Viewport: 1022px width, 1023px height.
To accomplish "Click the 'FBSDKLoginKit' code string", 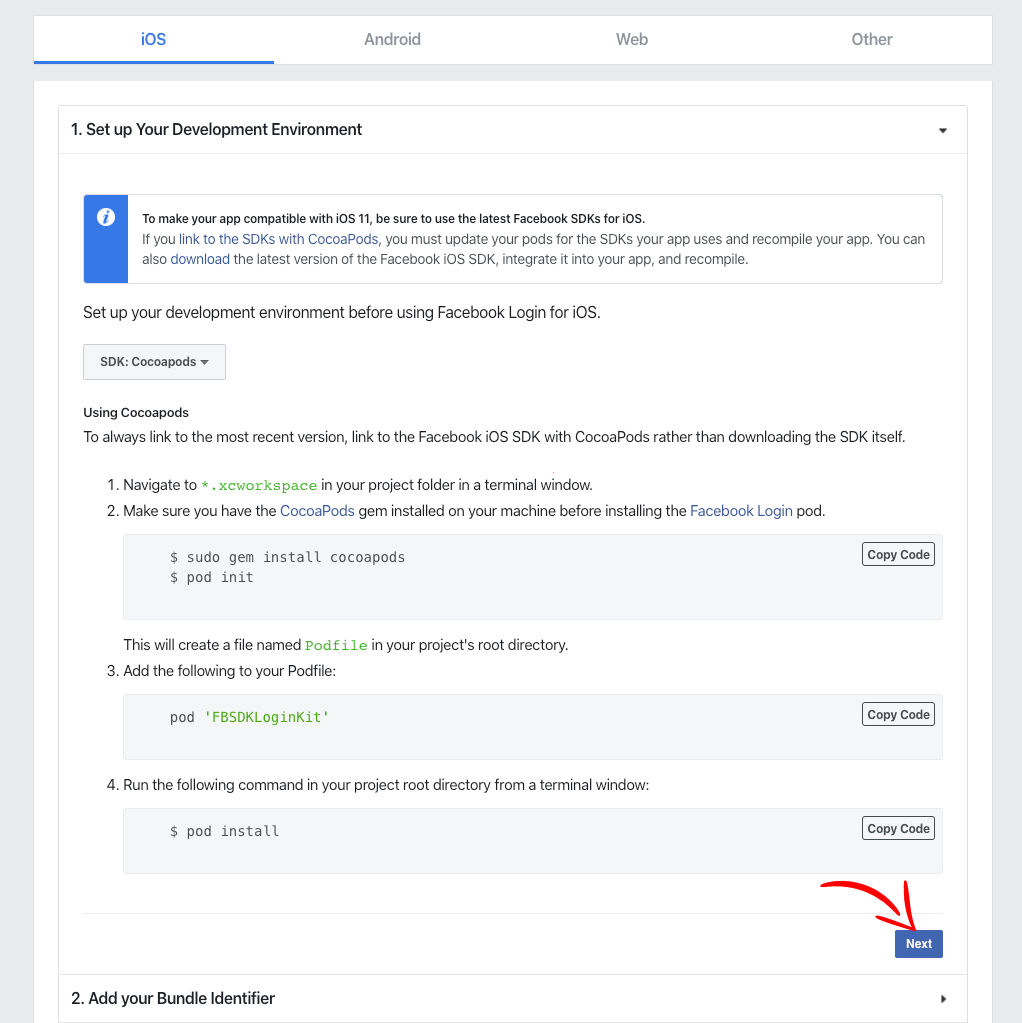I will tap(267, 718).
